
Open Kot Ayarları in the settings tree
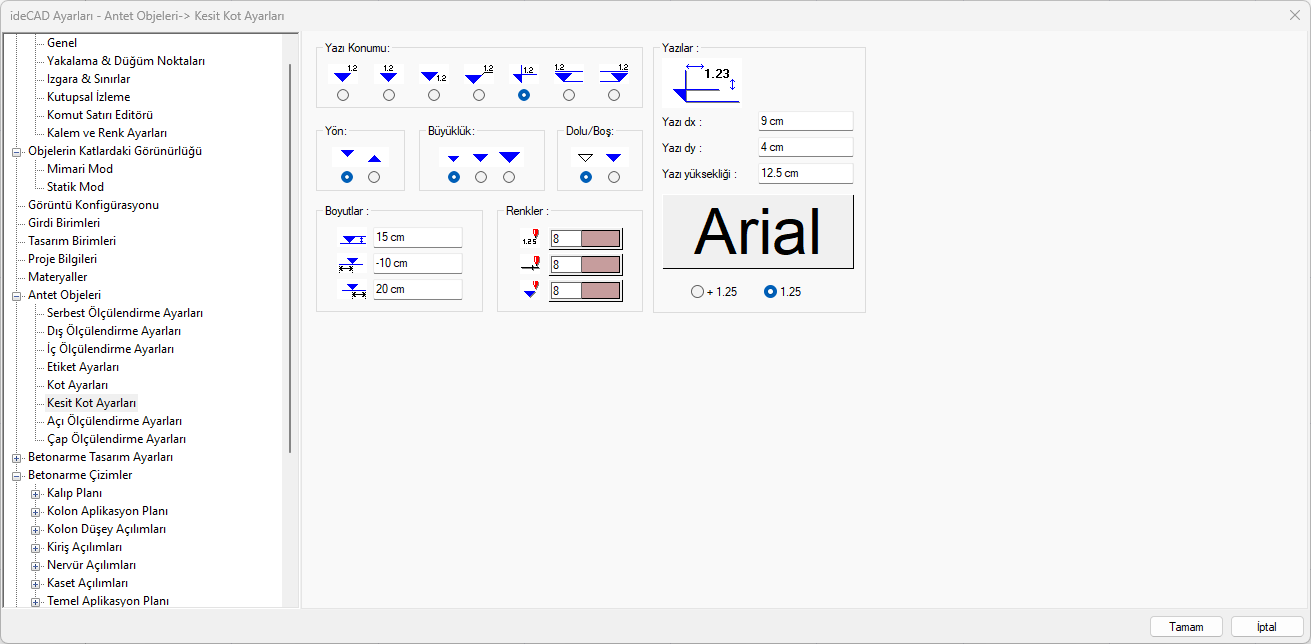pyautogui.click(x=77, y=385)
